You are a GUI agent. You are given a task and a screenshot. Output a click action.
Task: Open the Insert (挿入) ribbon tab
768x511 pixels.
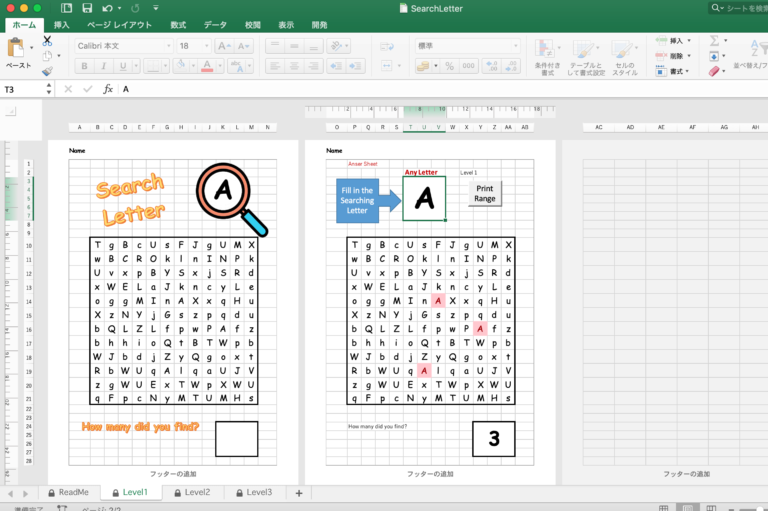61,25
